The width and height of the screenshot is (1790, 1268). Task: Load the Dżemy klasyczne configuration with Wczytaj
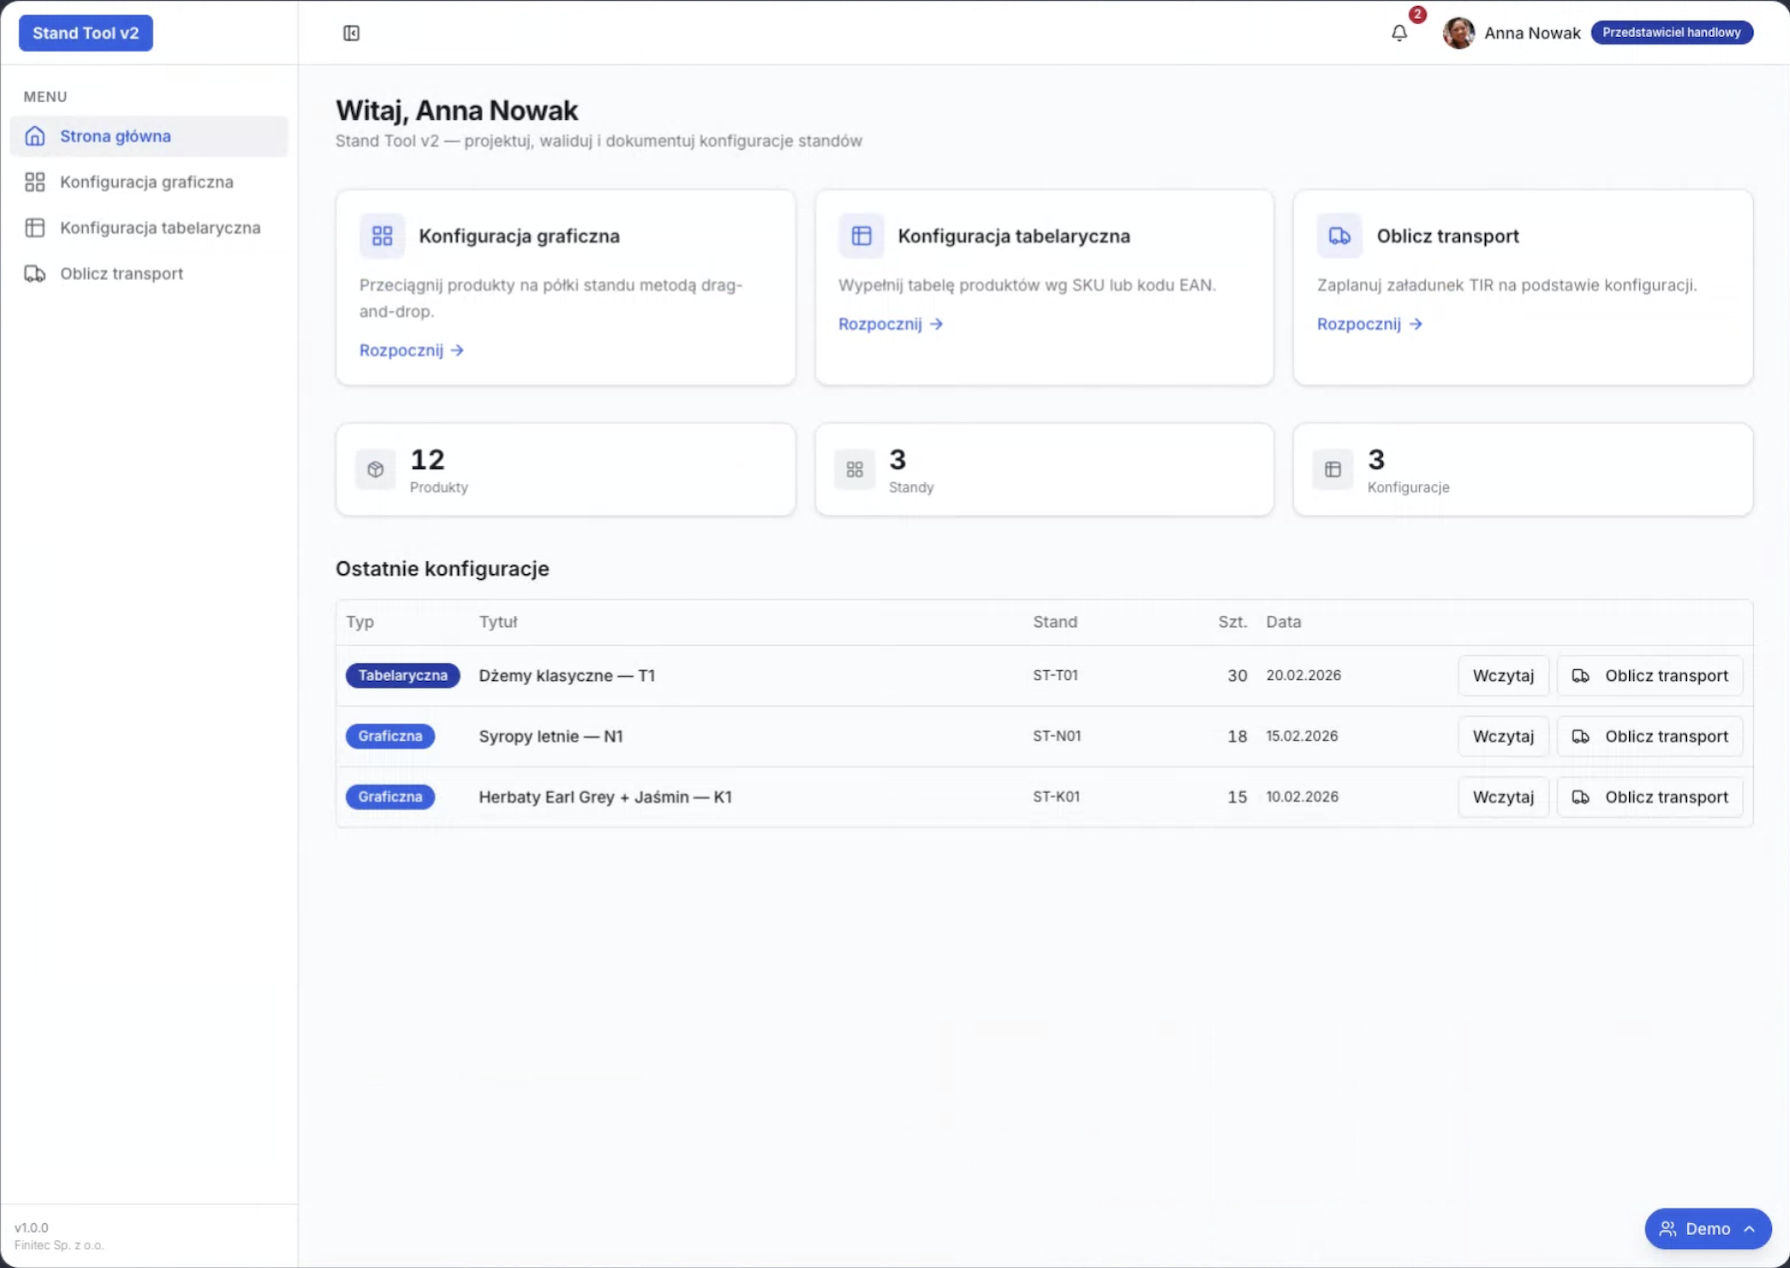pyautogui.click(x=1502, y=676)
